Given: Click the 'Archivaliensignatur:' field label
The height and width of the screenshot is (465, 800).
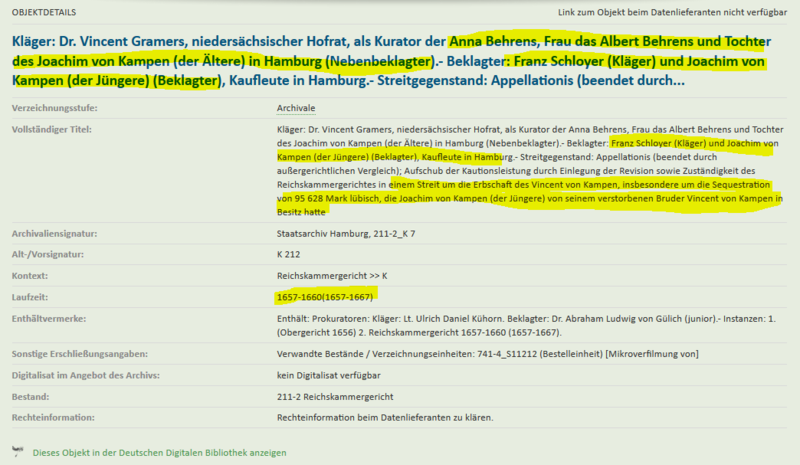Looking at the screenshot, I should 56,235.
